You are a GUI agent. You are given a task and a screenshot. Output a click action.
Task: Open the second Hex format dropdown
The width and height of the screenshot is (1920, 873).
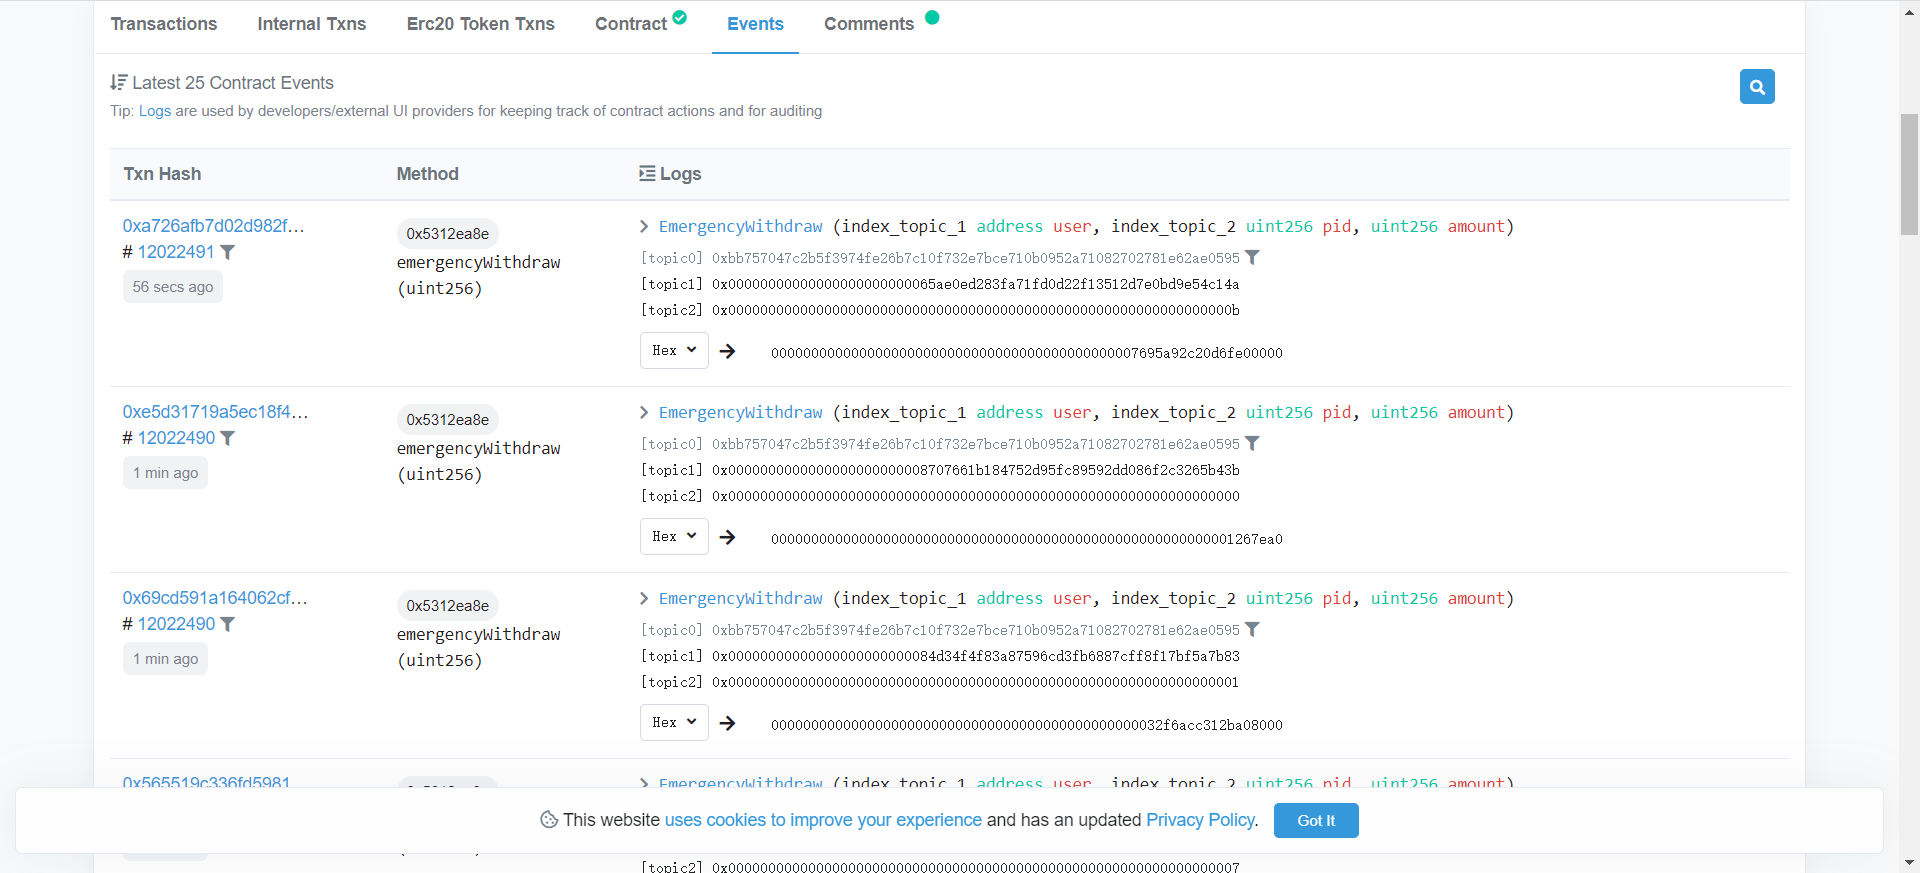coord(674,537)
